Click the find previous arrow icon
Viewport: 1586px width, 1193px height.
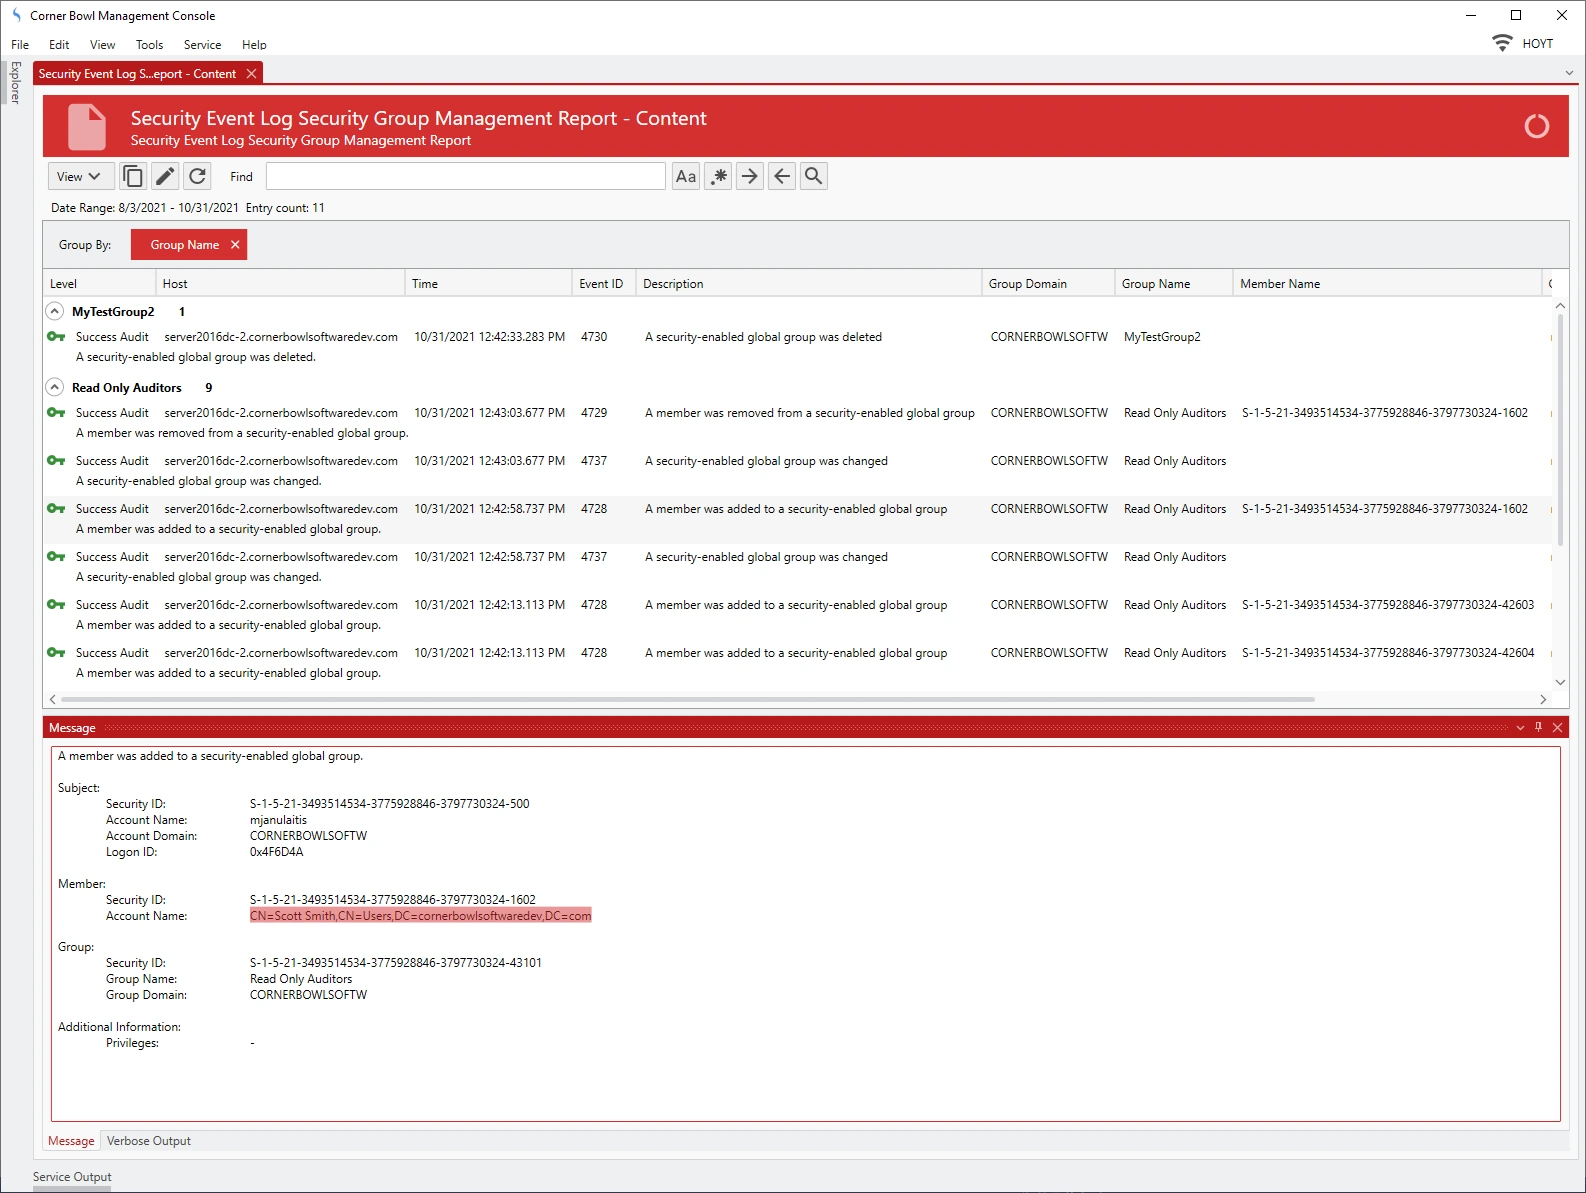782,177
